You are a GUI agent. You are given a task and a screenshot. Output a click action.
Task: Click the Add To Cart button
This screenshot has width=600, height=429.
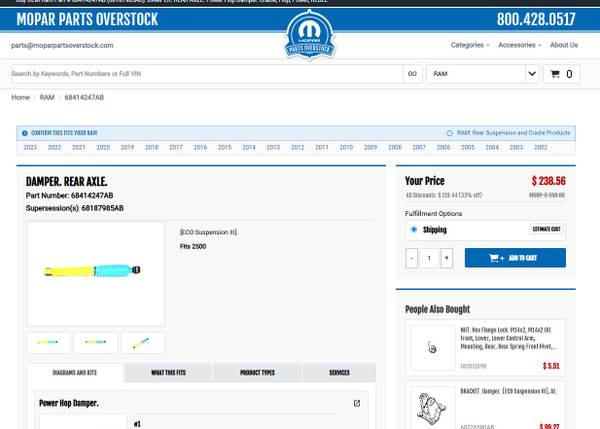click(515, 258)
